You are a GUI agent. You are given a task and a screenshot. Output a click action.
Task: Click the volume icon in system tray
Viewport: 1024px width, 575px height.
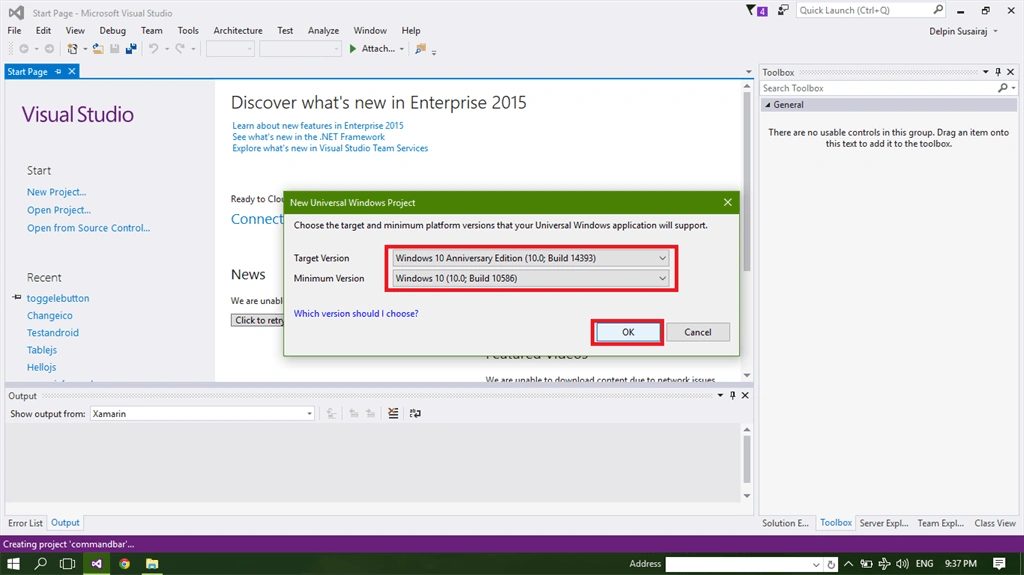pyautogui.click(x=903, y=564)
